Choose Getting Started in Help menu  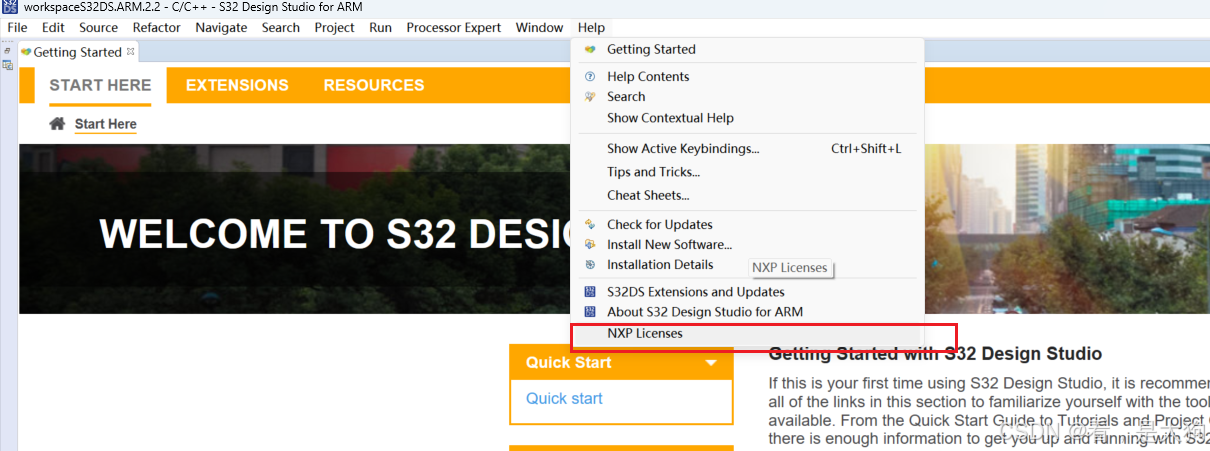747,49
